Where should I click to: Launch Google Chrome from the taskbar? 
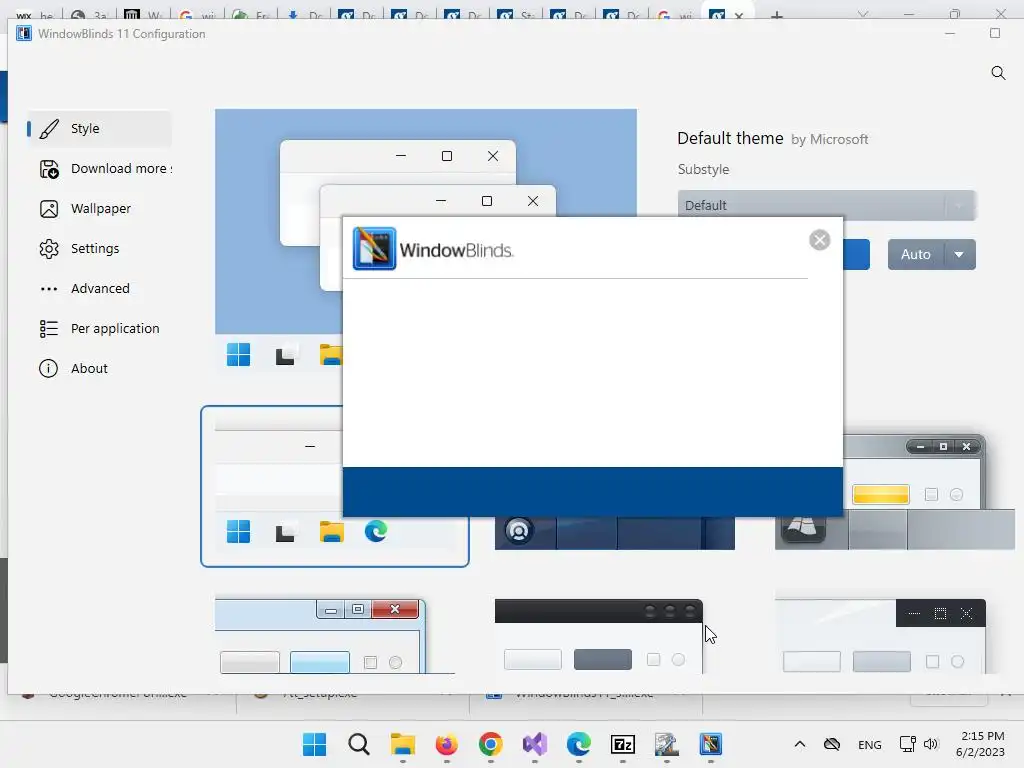[490, 744]
